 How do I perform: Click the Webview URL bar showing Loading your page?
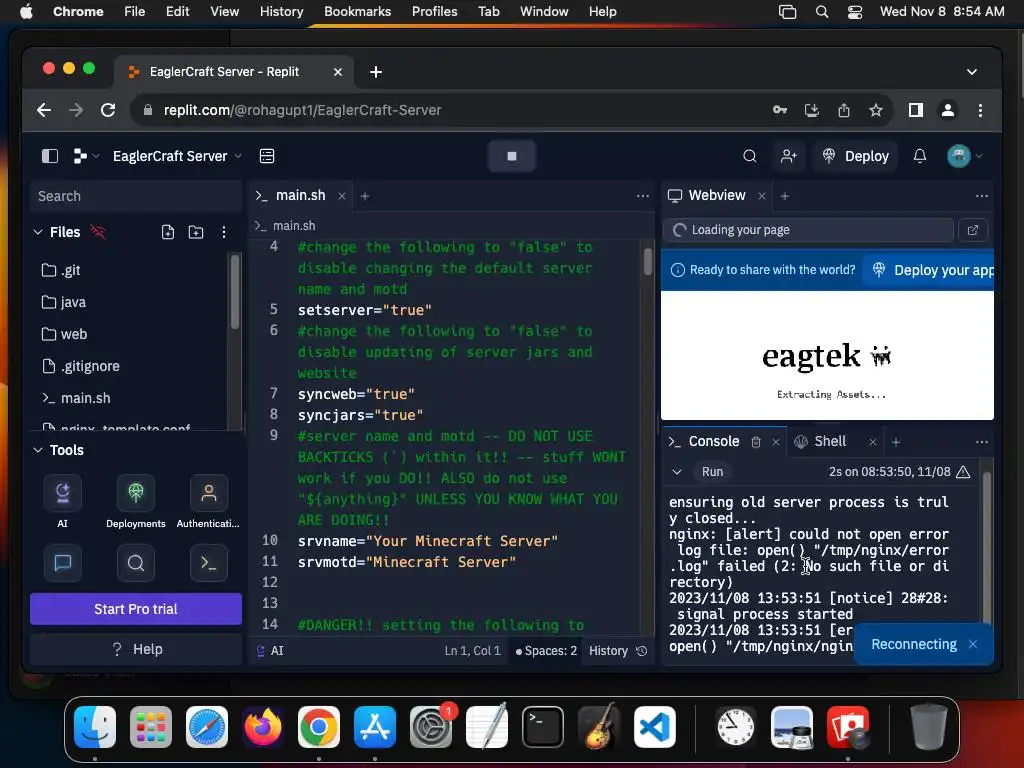coord(808,230)
